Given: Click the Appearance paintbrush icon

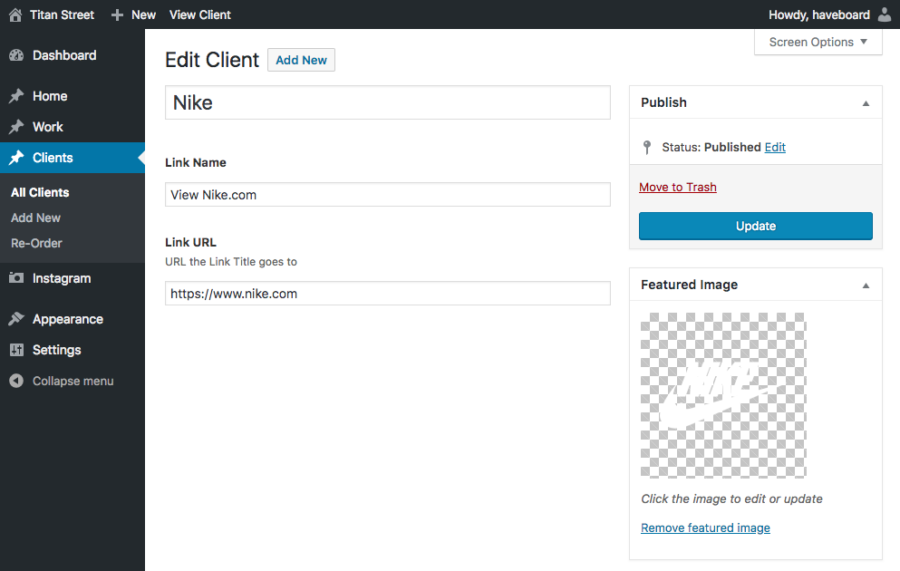Looking at the screenshot, I should pyautogui.click(x=16, y=320).
